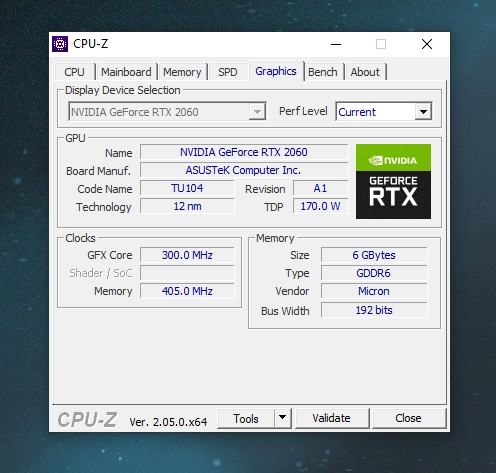Image resolution: width=496 pixels, height=473 pixels.
Task: Click the 170.0 W TDP value
Action: coord(320,206)
